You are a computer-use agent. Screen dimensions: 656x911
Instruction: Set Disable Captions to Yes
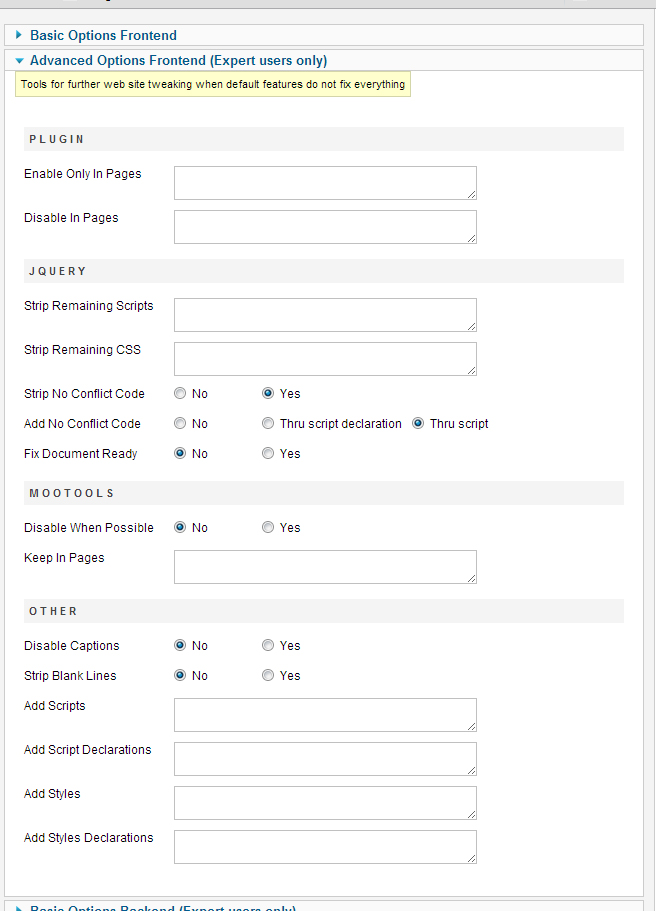[x=268, y=646]
